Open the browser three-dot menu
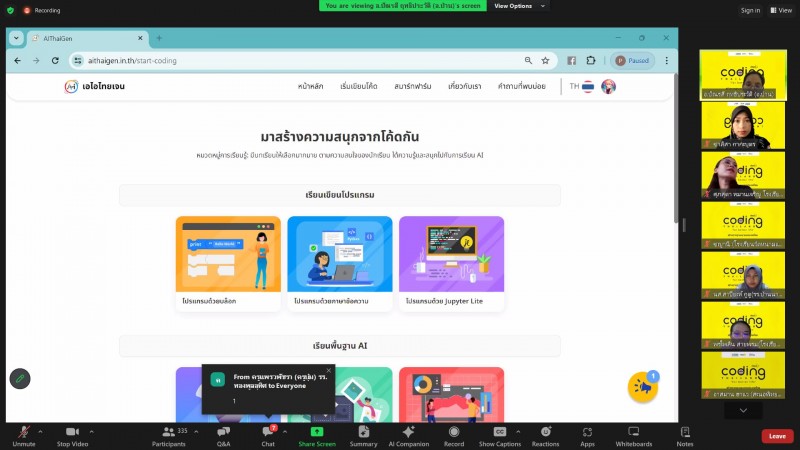The image size is (800, 450). pos(666,61)
